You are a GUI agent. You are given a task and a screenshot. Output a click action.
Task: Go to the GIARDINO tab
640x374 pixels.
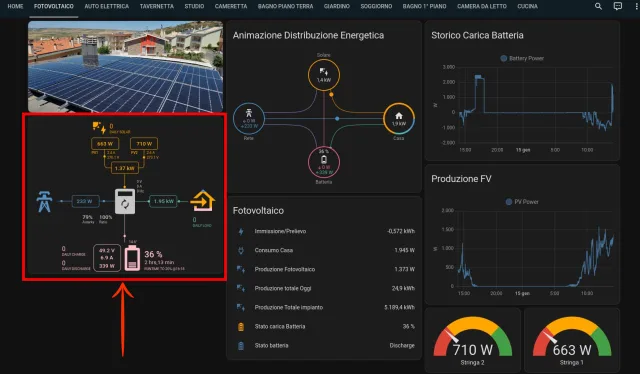(x=337, y=6)
